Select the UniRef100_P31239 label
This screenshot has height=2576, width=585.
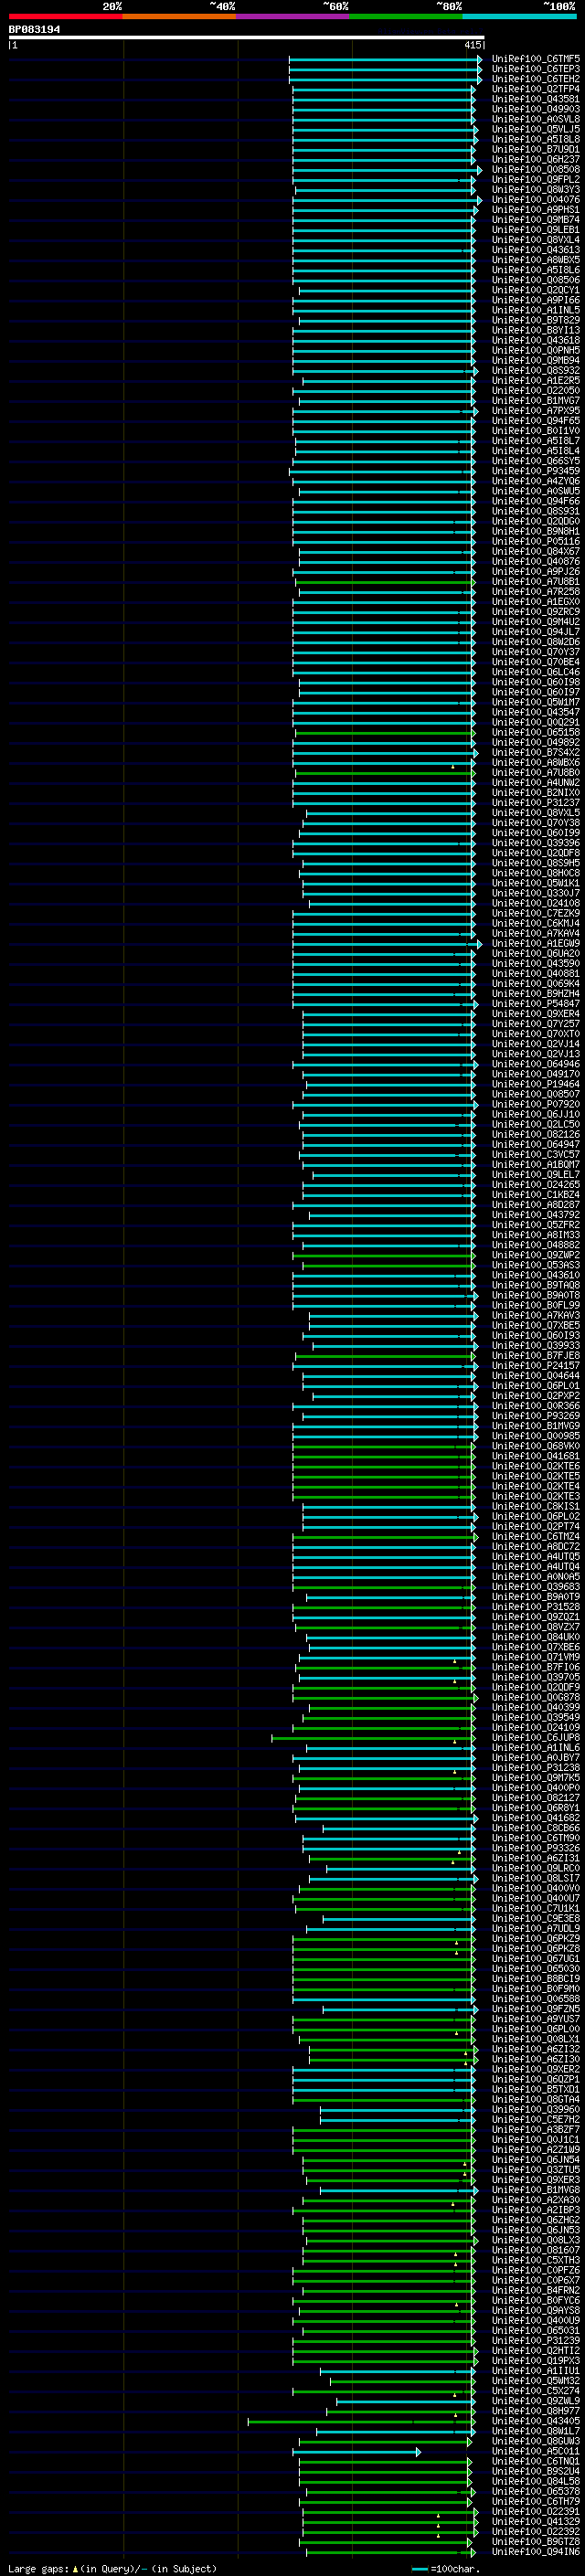pos(535,2341)
